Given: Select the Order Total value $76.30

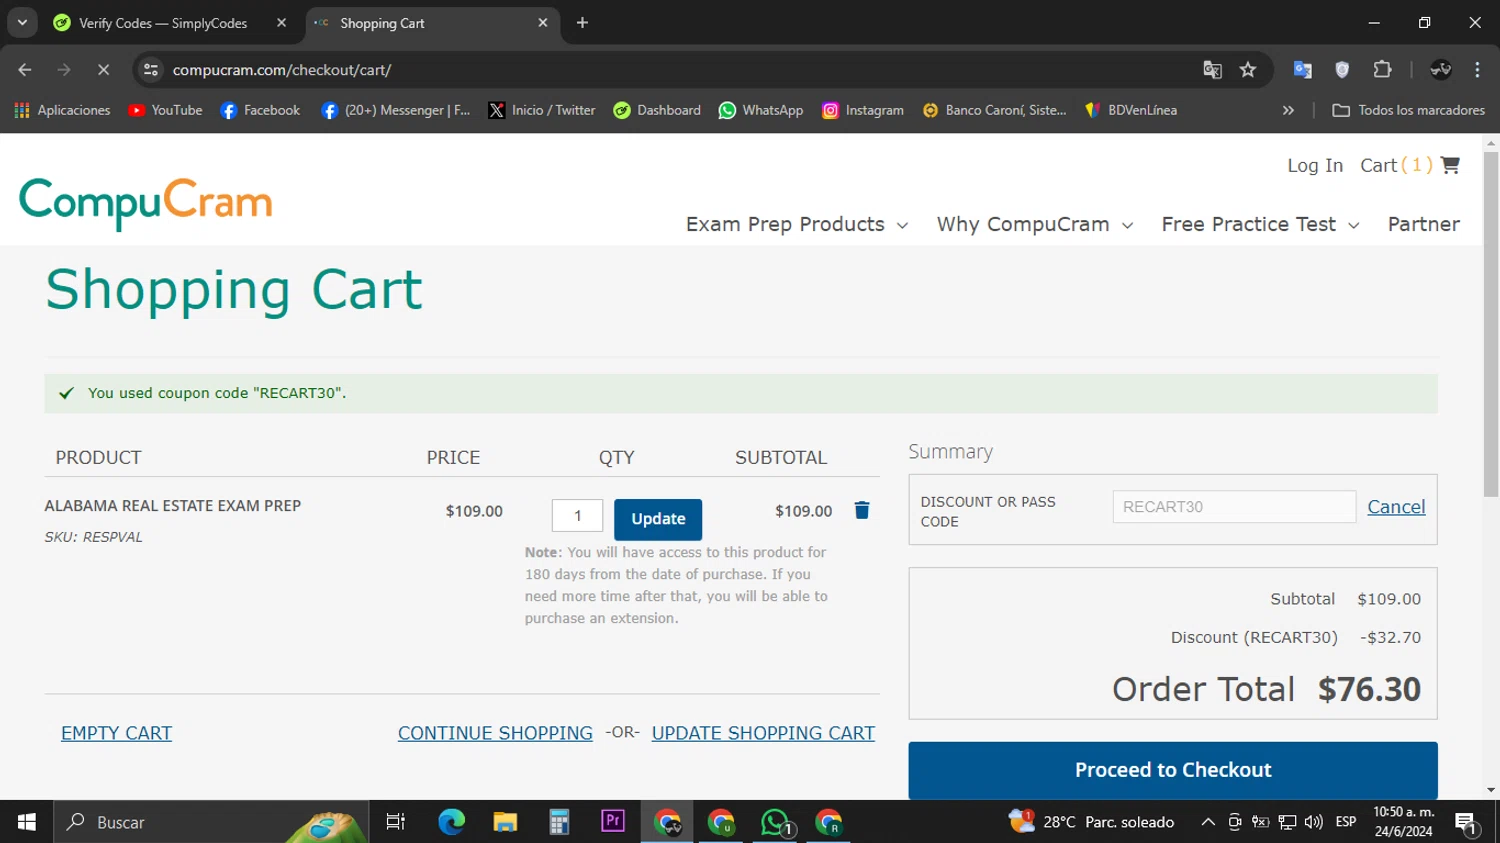Looking at the screenshot, I should coord(1369,689).
